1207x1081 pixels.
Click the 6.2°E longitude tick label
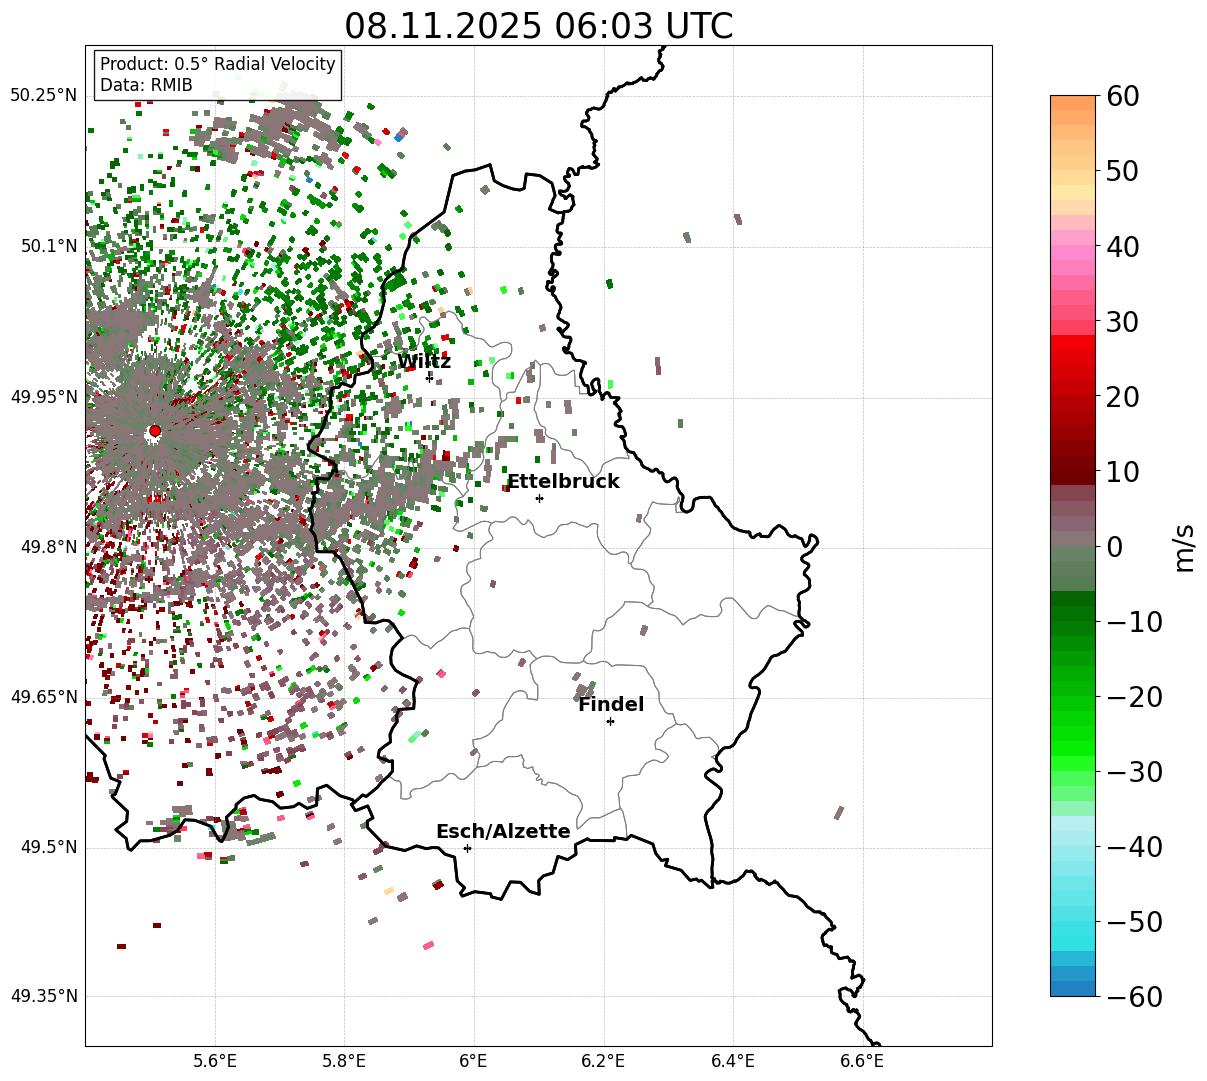click(x=603, y=1061)
